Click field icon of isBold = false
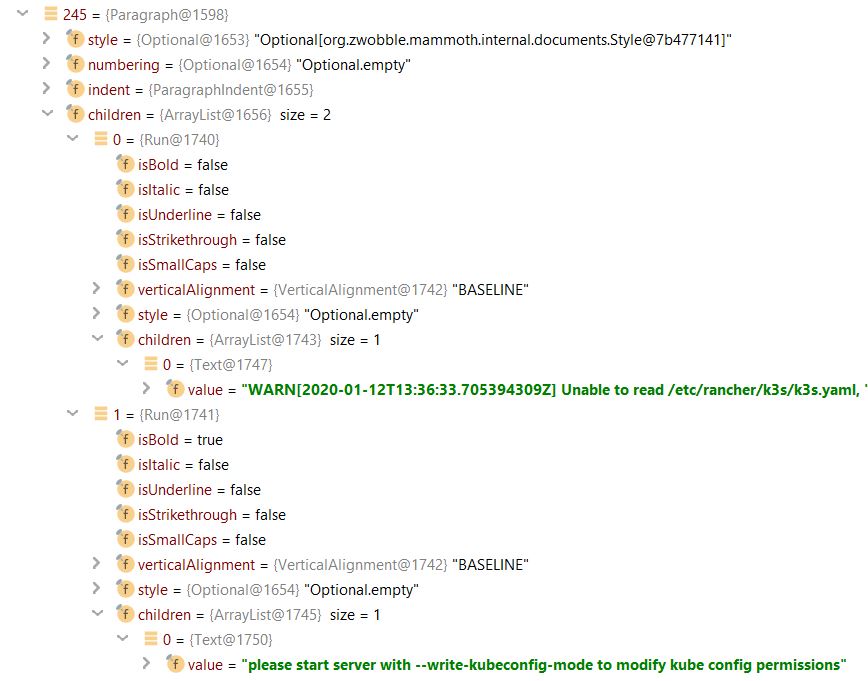The height and width of the screenshot is (681, 868). [x=125, y=164]
